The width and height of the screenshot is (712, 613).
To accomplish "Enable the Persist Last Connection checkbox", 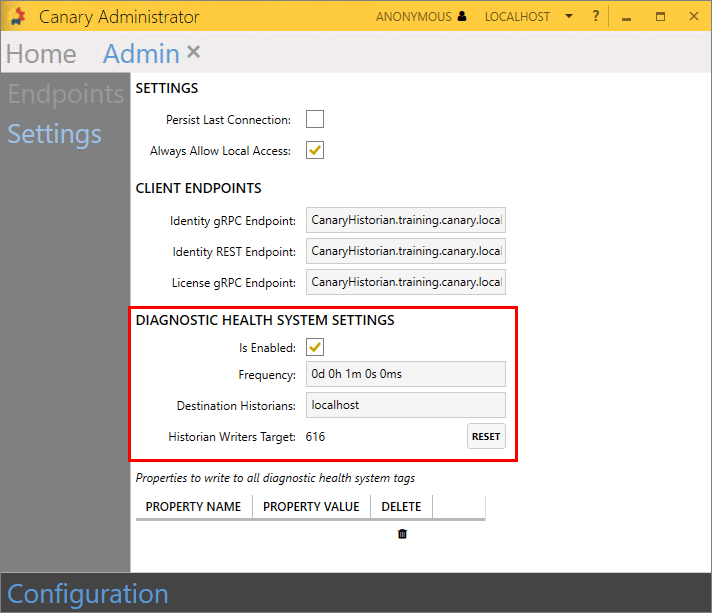I will (315, 120).
